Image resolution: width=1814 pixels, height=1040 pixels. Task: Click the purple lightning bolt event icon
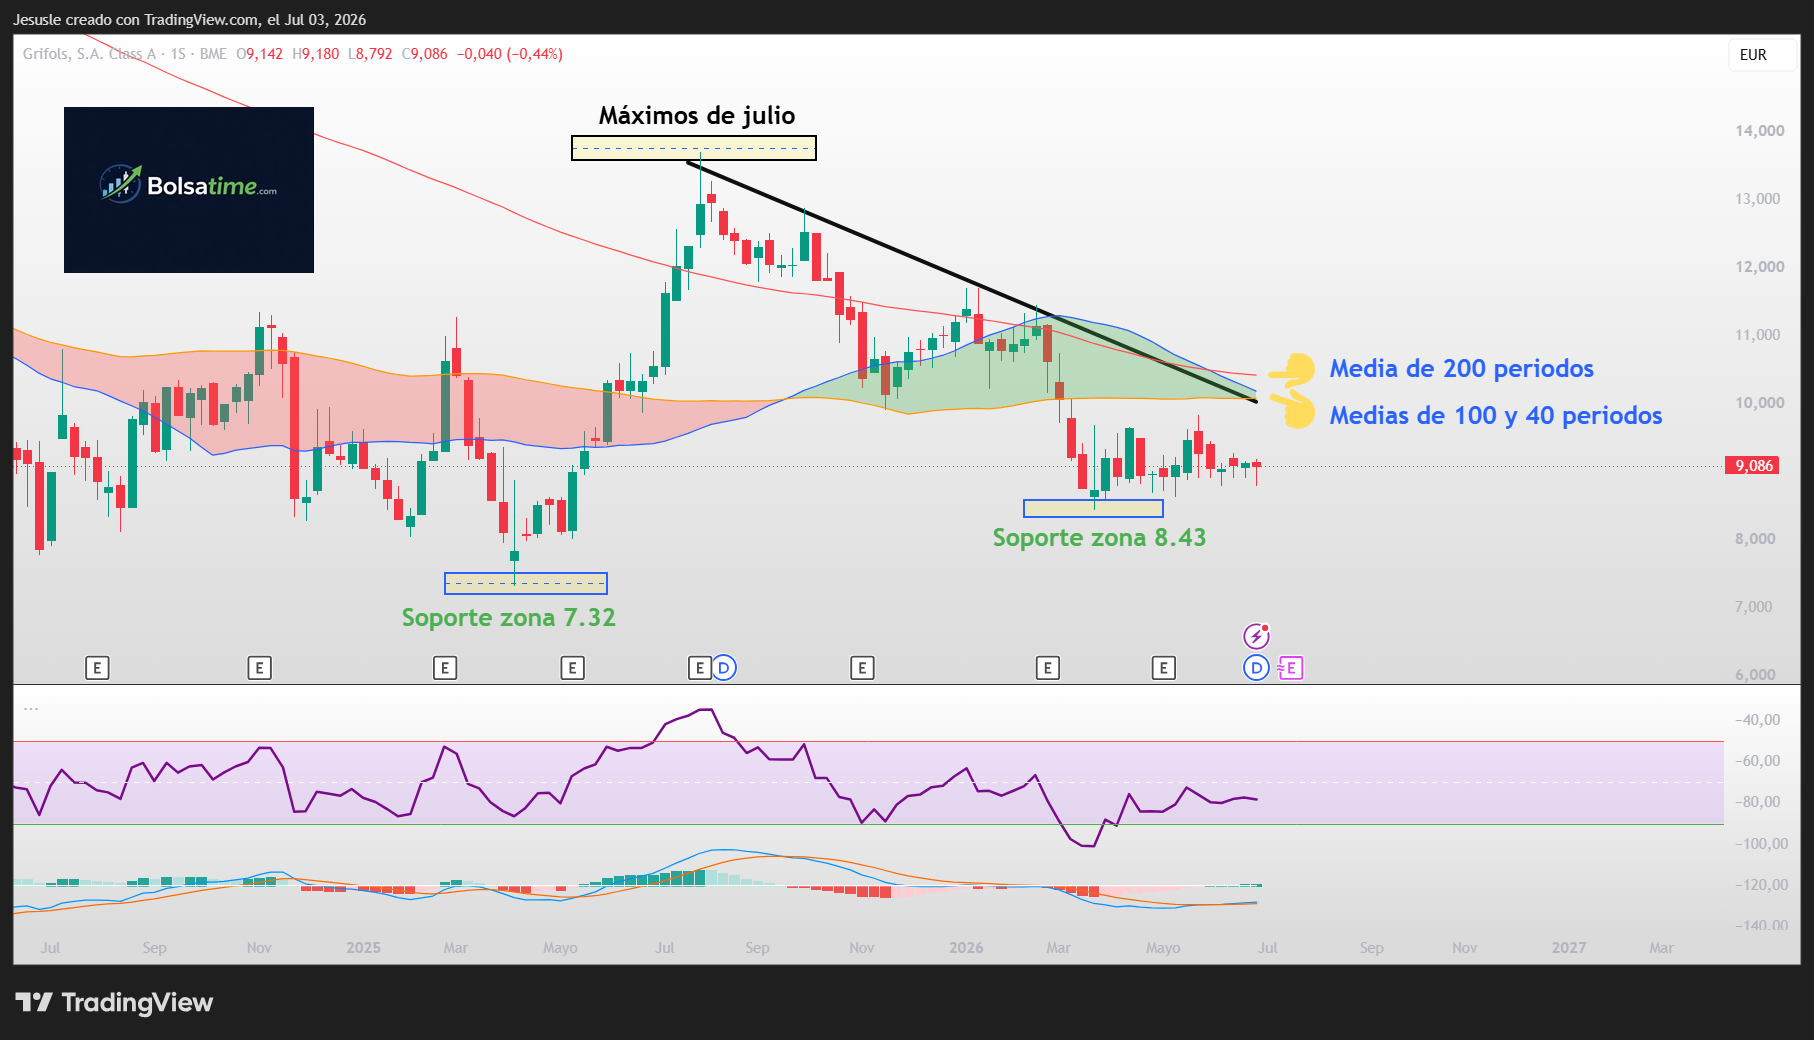pos(1256,636)
